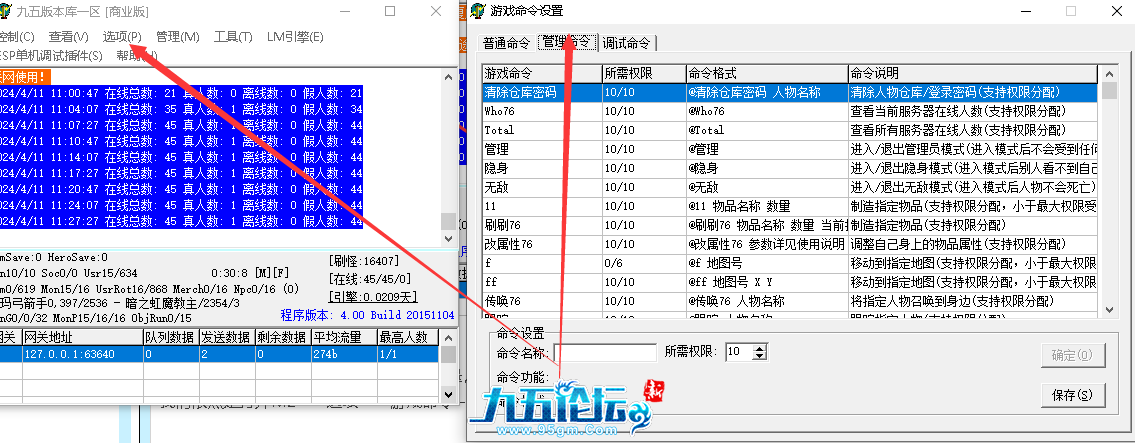Open the 管理(M) menu
1135x443 pixels.
178,36
